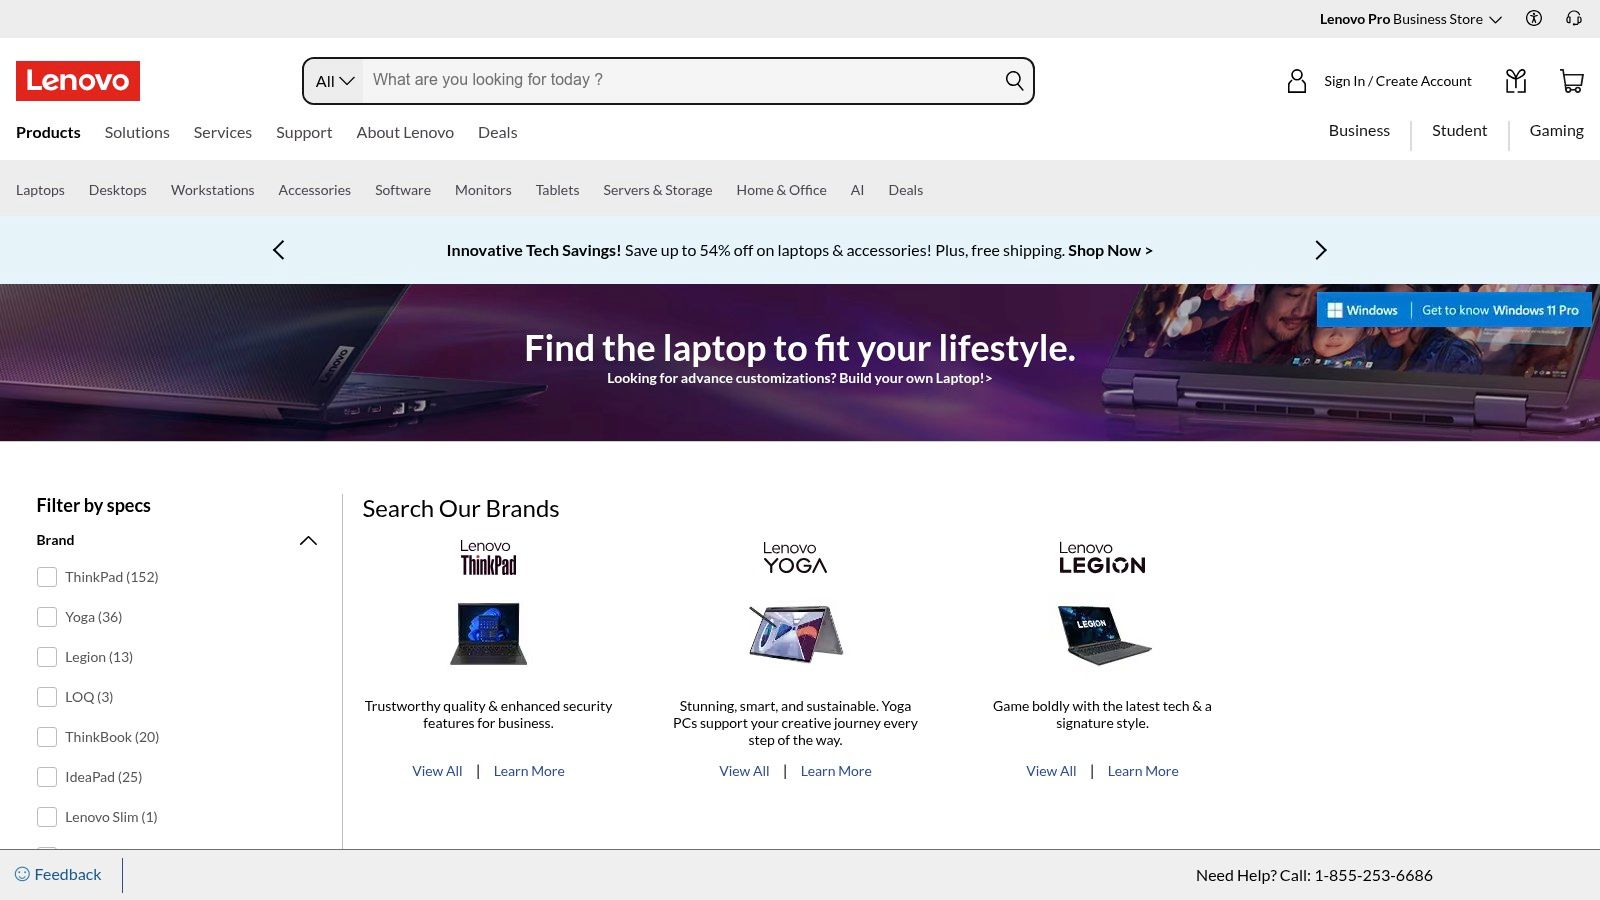Select Laptops in sub-navigation

click(x=40, y=190)
